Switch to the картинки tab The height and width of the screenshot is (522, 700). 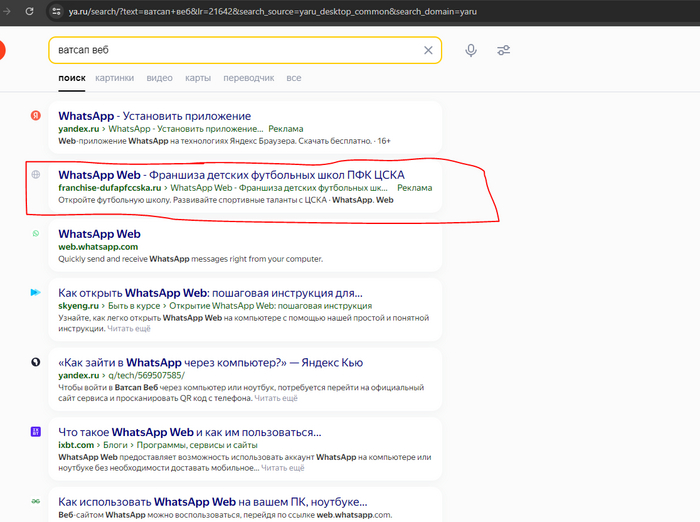pyautogui.click(x=115, y=78)
